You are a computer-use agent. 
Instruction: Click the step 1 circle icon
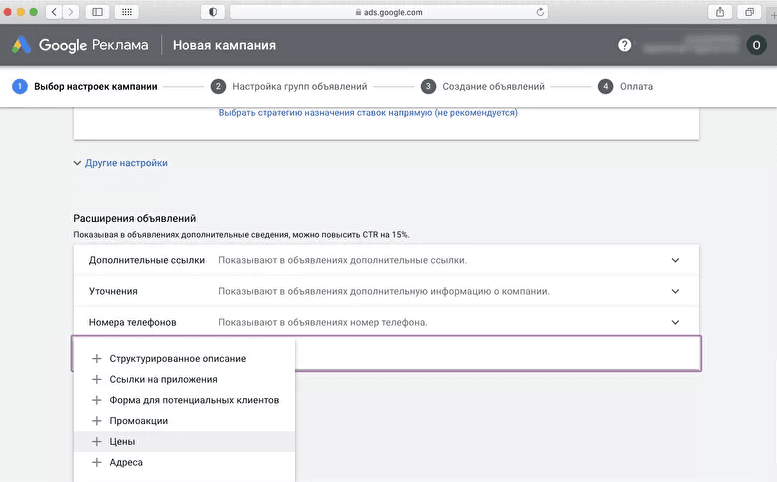[x=20, y=86]
